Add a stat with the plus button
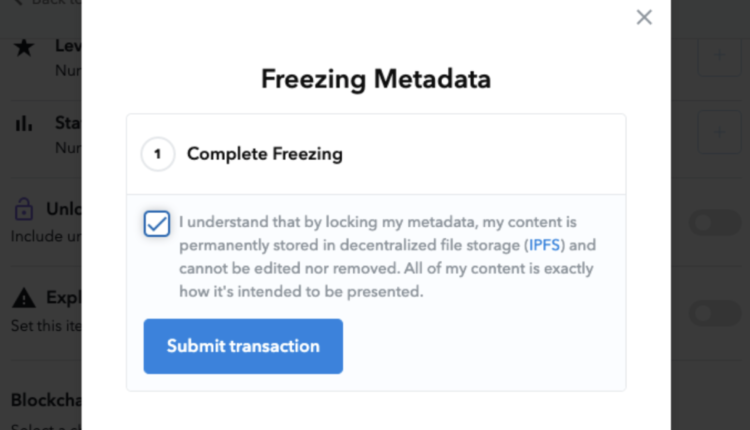 coord(717,132)
